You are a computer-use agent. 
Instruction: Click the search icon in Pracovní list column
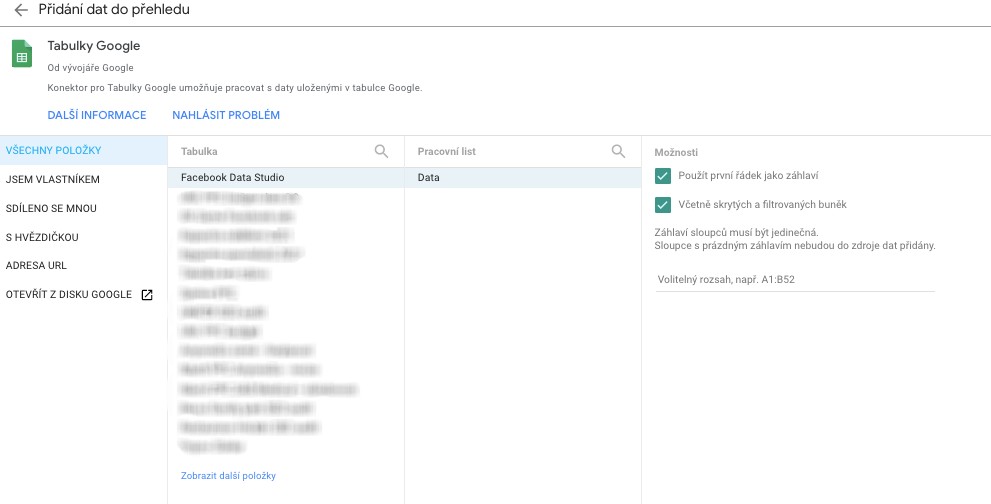pos(618,151)
